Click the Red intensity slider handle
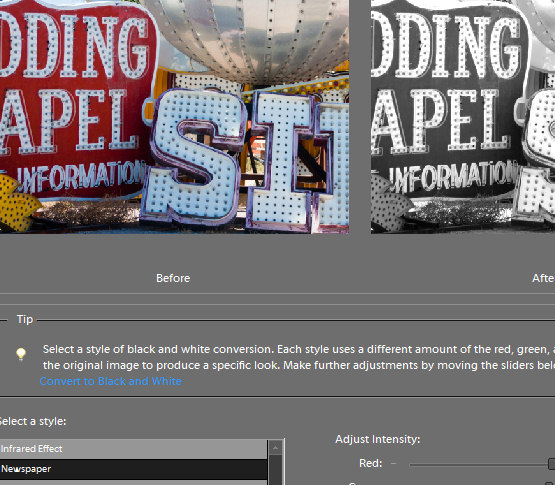 (551, 464)
